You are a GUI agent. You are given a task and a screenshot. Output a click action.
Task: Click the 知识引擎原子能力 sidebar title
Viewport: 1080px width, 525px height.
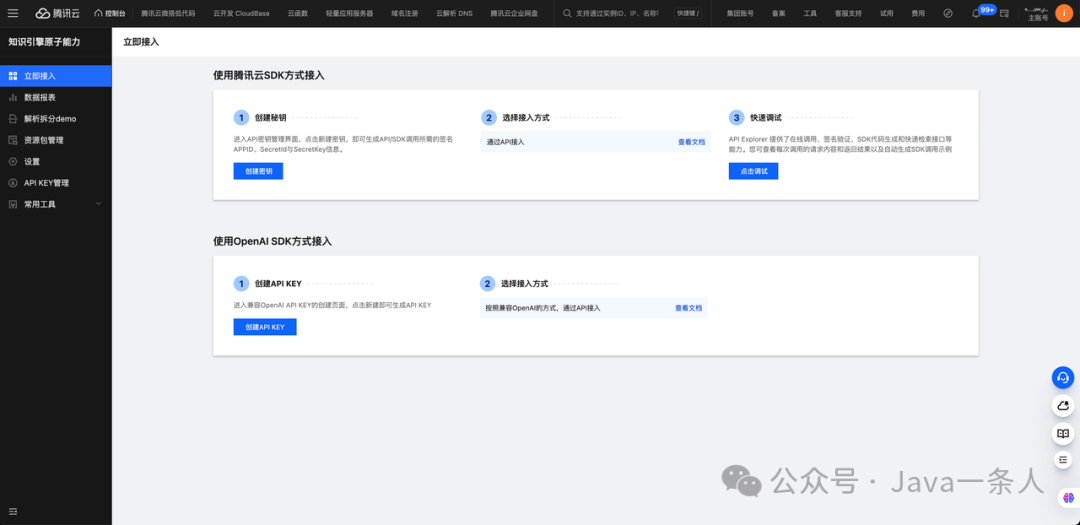click(x=44, y=42)
